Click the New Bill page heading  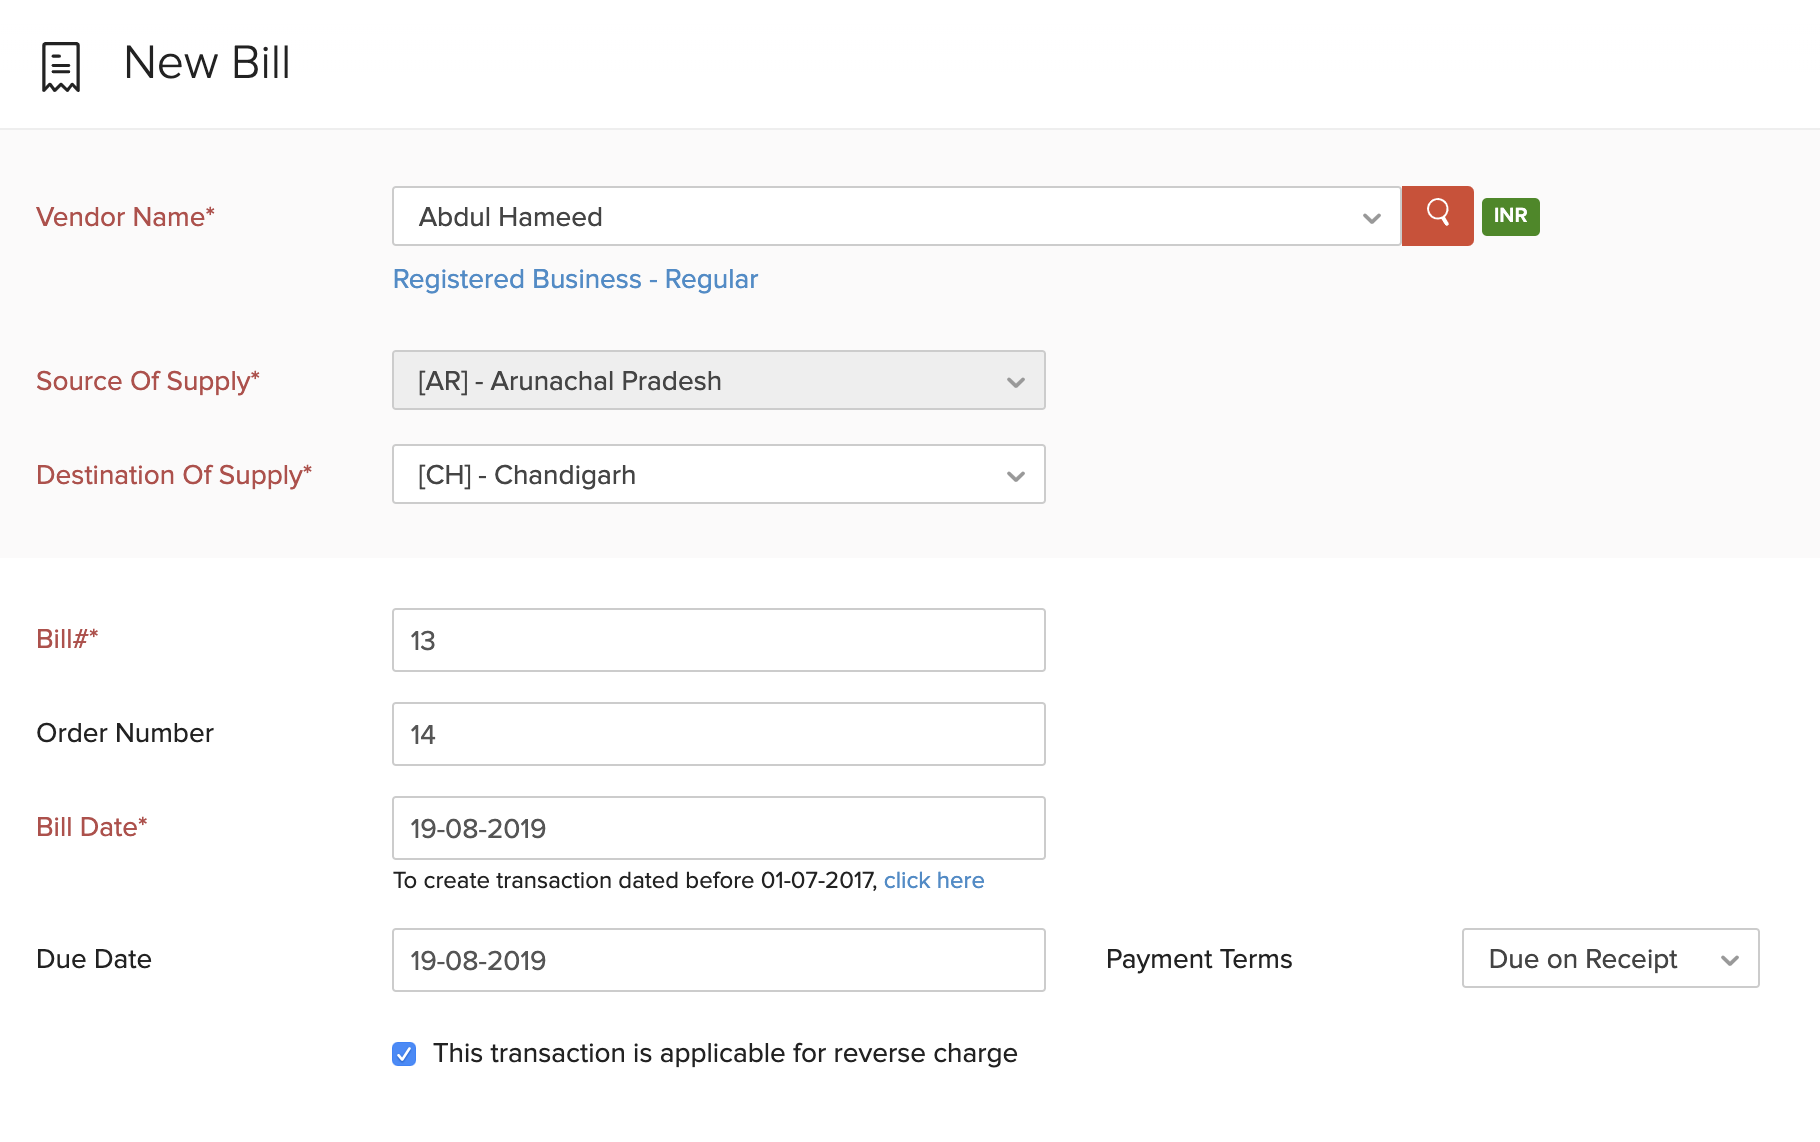pyautogui.click(x=207, y=63)
